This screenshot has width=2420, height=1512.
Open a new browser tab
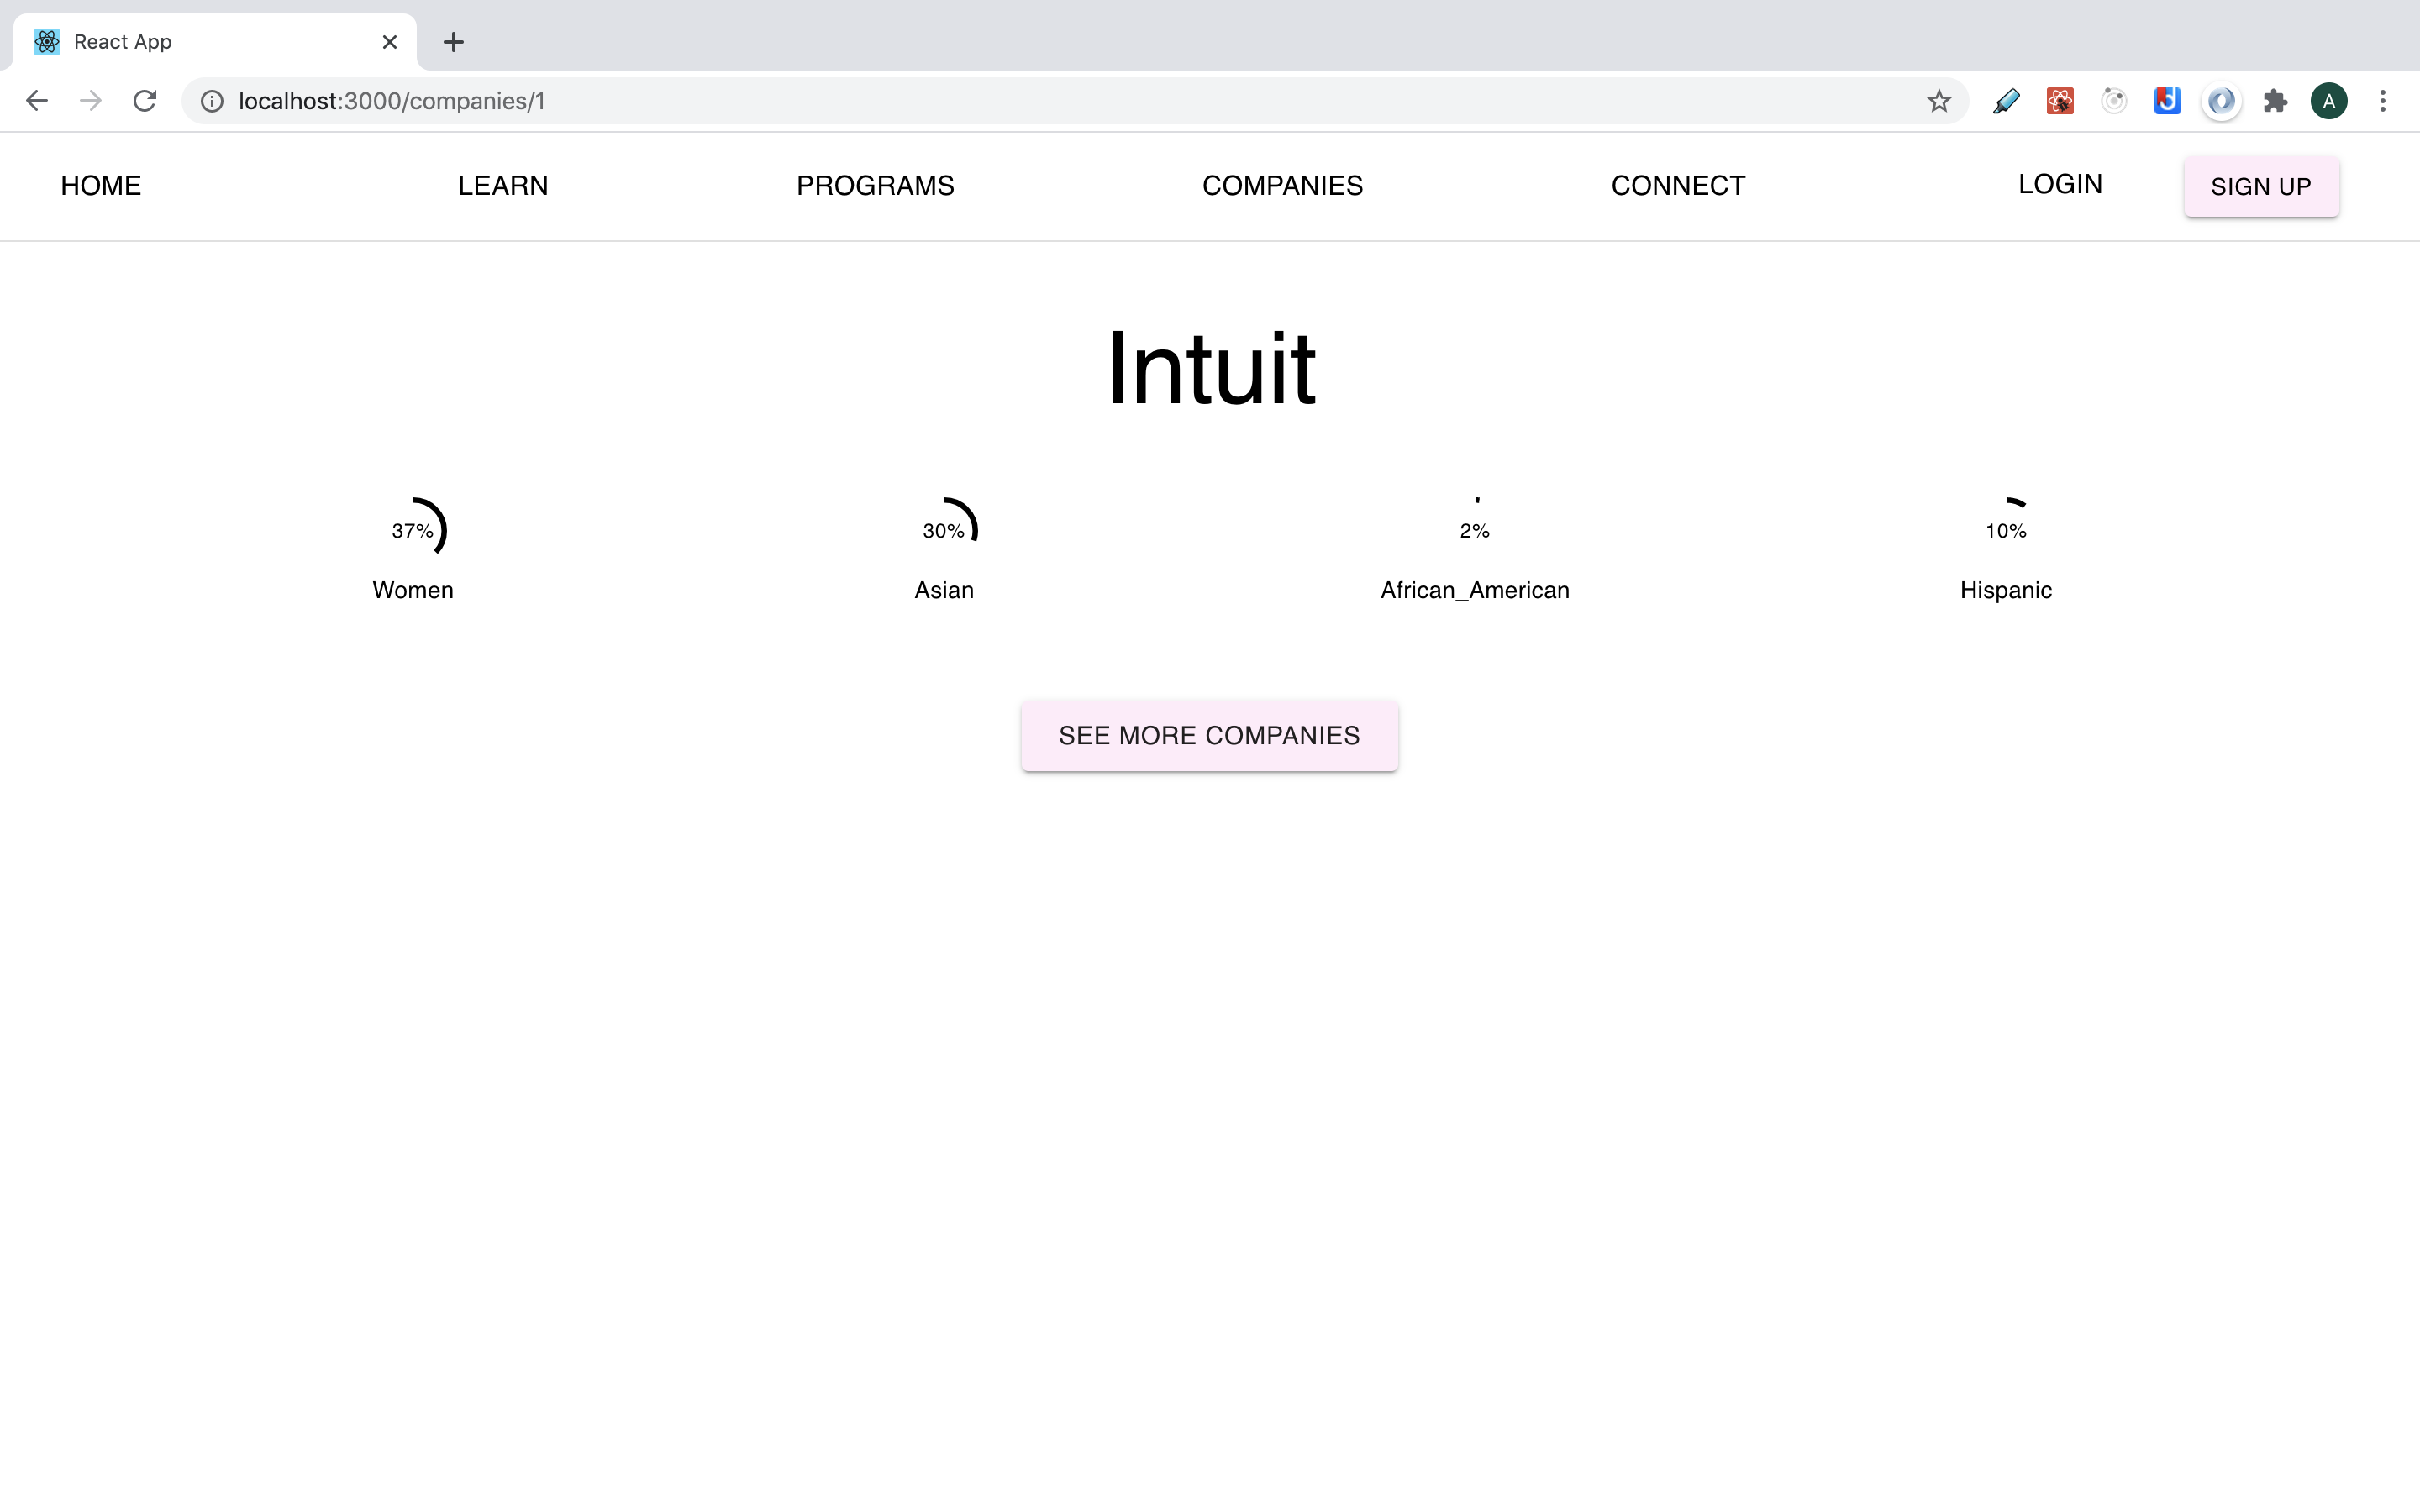[453, 42]
